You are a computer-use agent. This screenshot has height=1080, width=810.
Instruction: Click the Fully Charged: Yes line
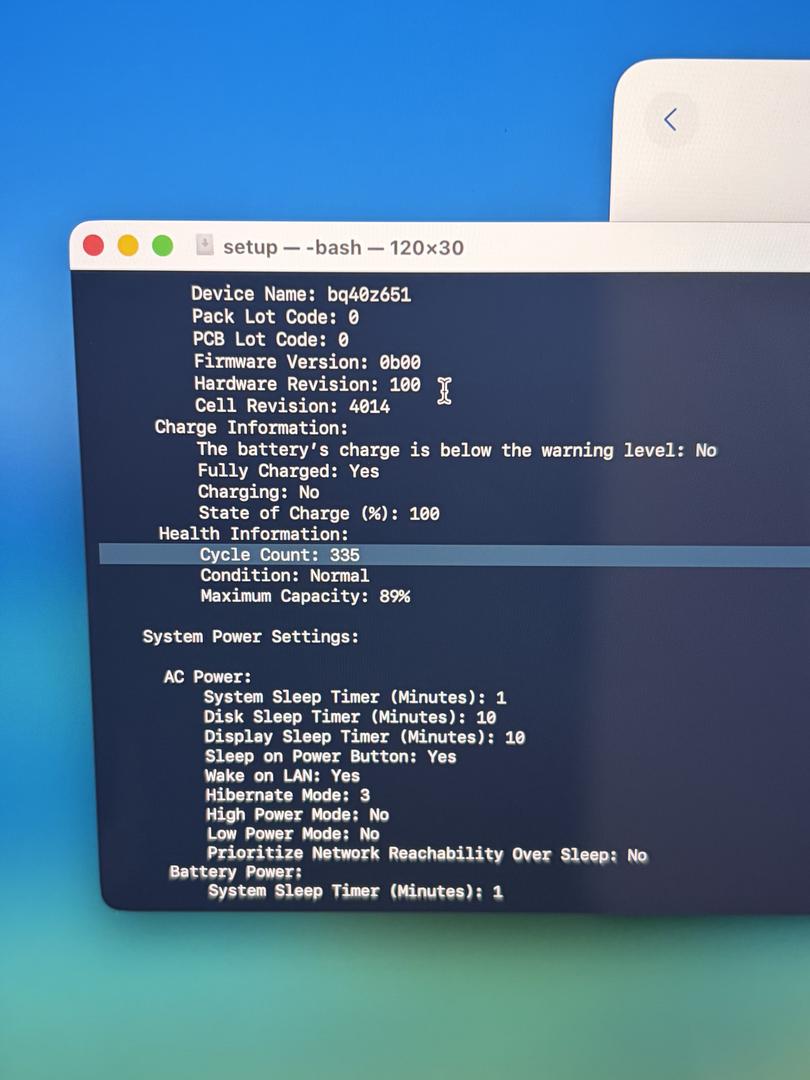click(x=288, y=471)
